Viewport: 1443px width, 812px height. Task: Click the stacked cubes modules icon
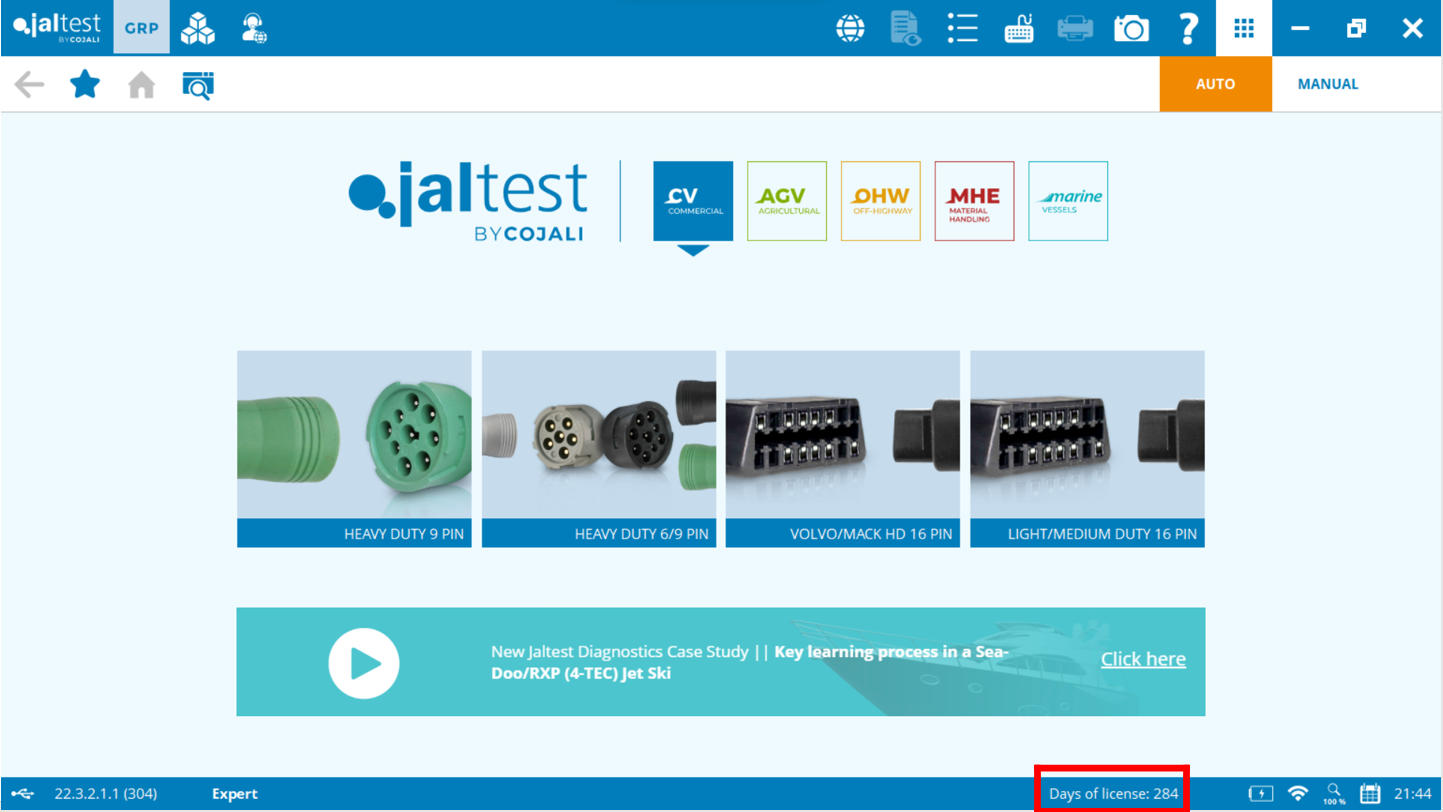pyautogui.click(x=197, y=29)
